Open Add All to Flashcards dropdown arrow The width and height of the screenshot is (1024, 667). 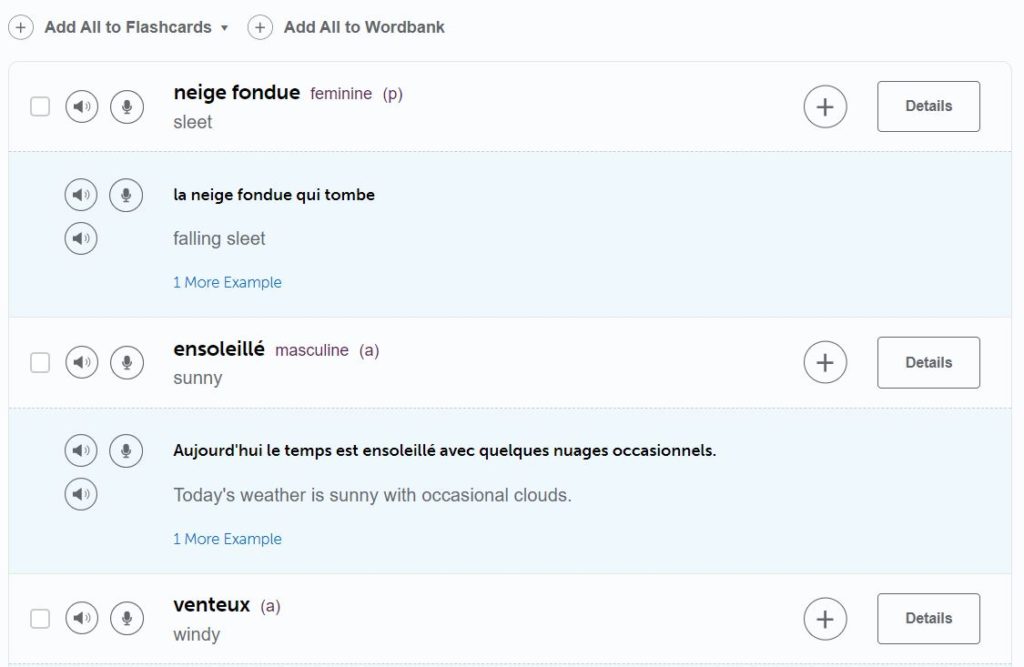225,28
